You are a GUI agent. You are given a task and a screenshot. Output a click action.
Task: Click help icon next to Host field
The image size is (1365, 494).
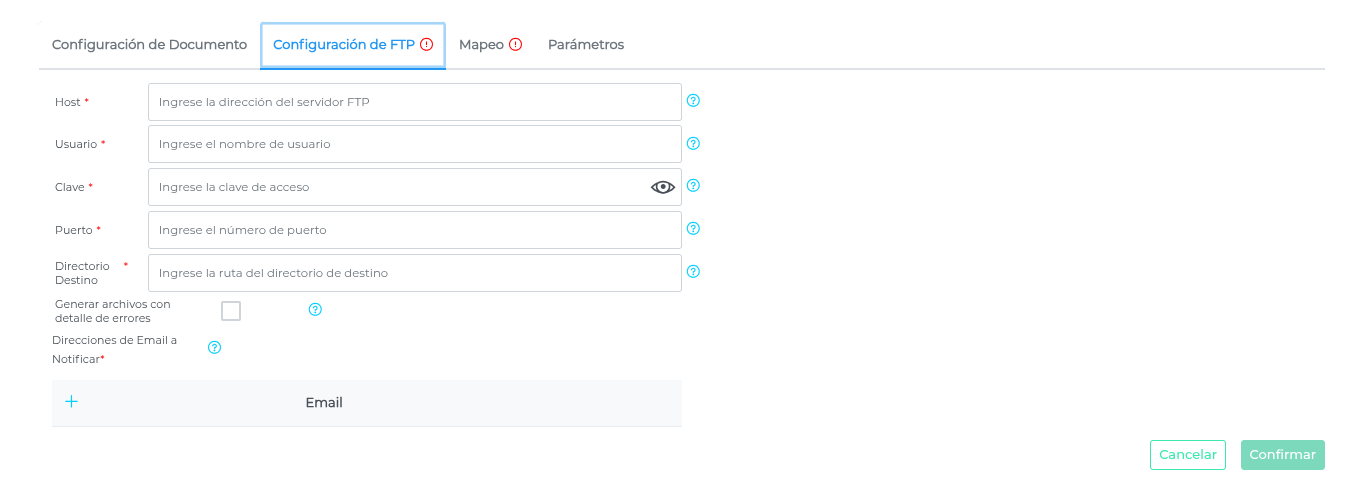[693, 101]
